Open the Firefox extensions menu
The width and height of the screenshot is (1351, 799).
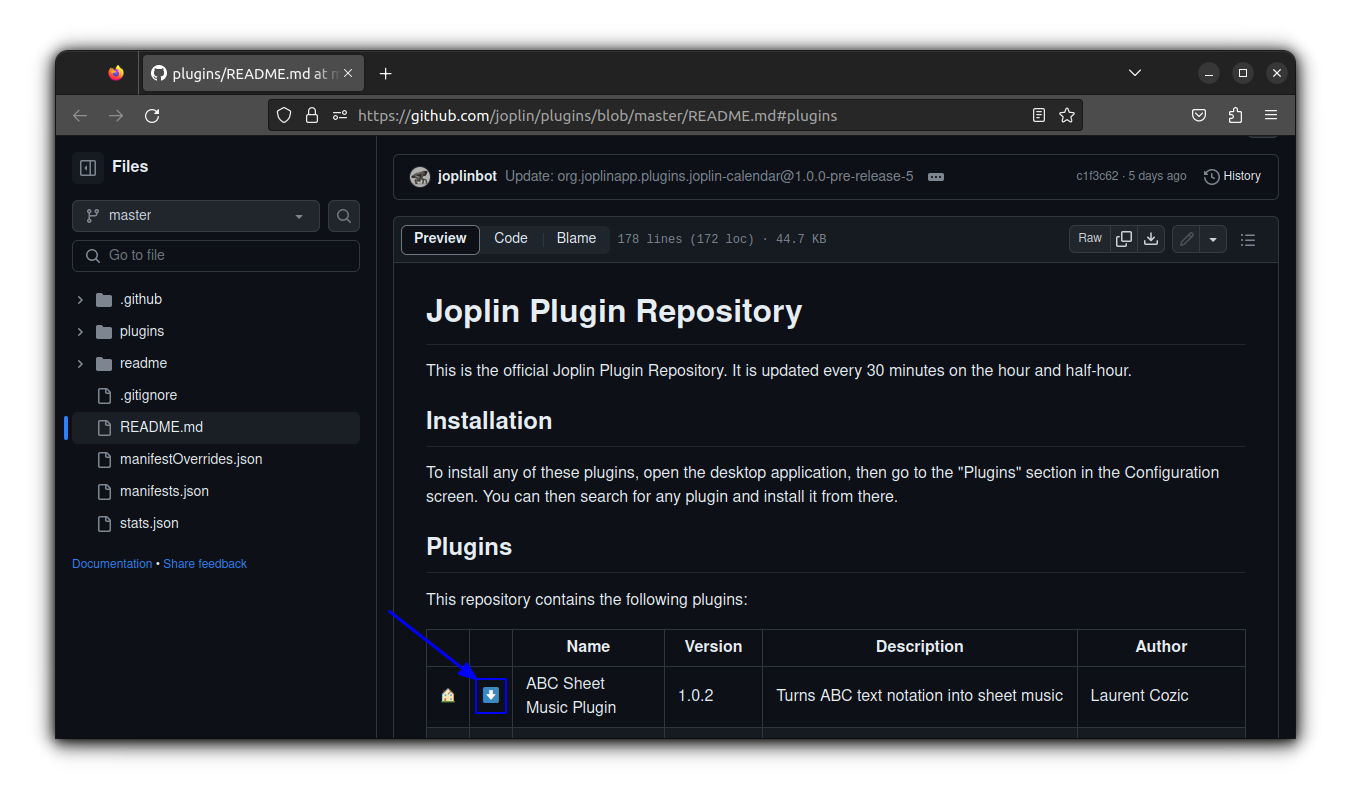point(1235,115)
